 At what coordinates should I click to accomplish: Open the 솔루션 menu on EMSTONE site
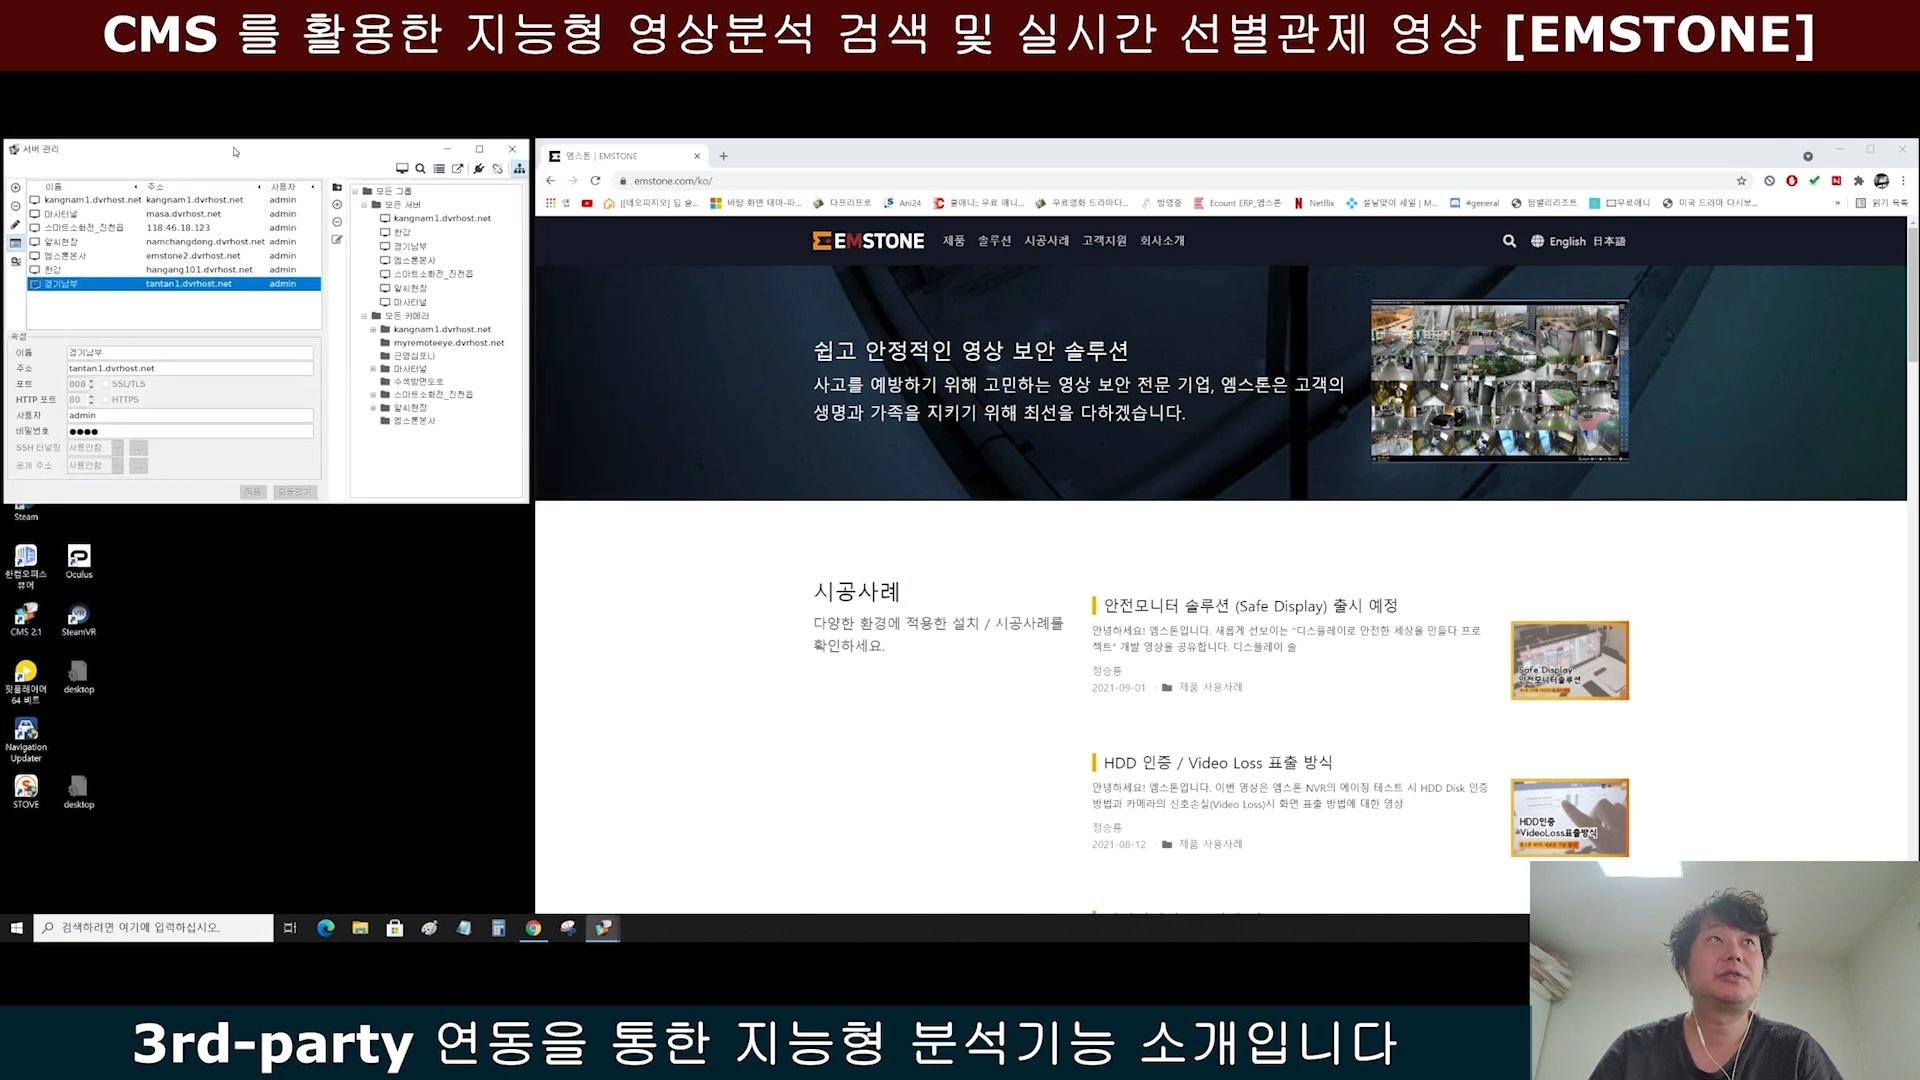[994, 241]
